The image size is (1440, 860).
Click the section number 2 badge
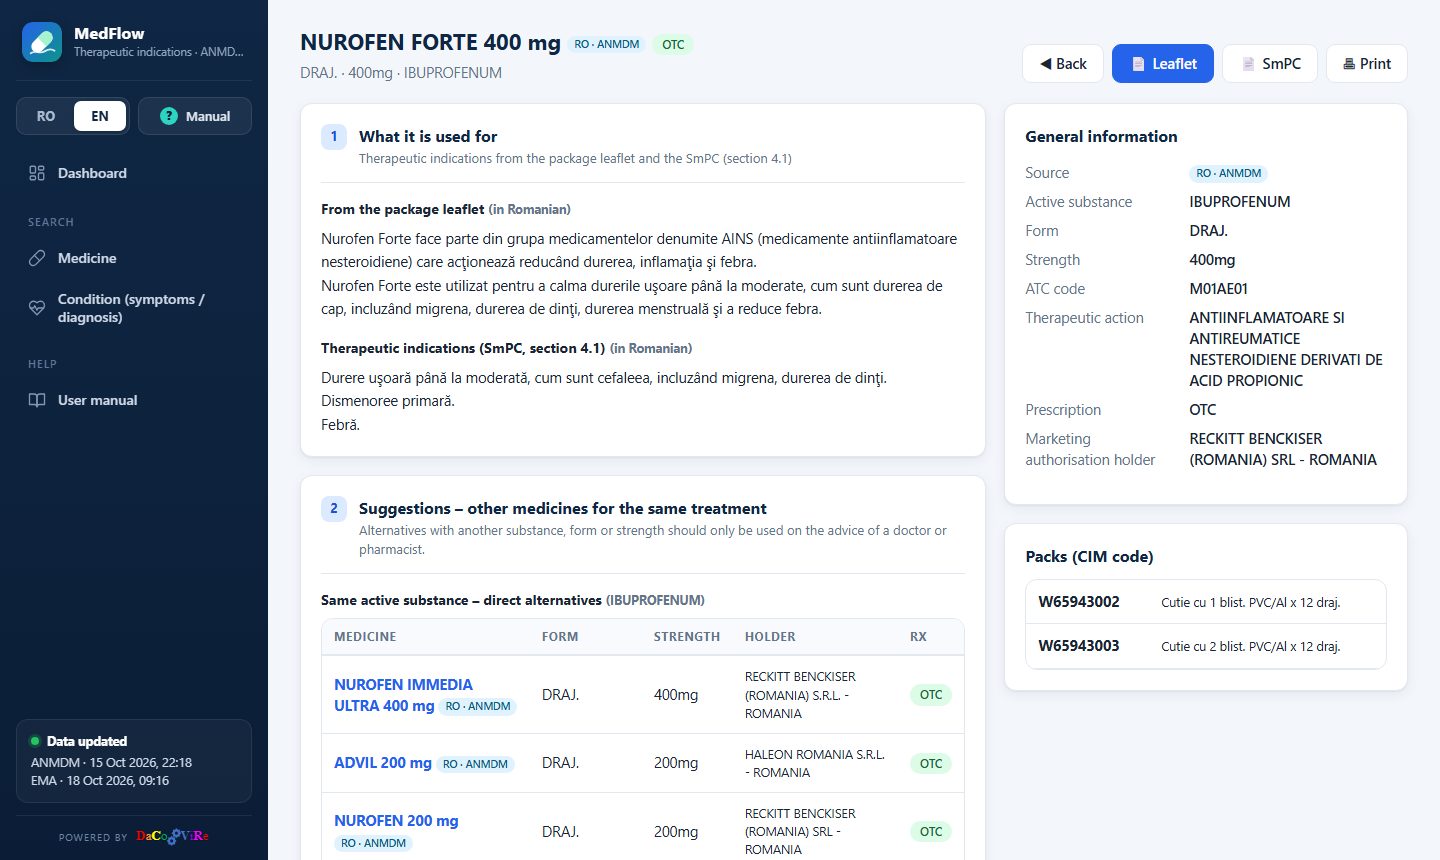pyautogui.click(x=334, y=509)
